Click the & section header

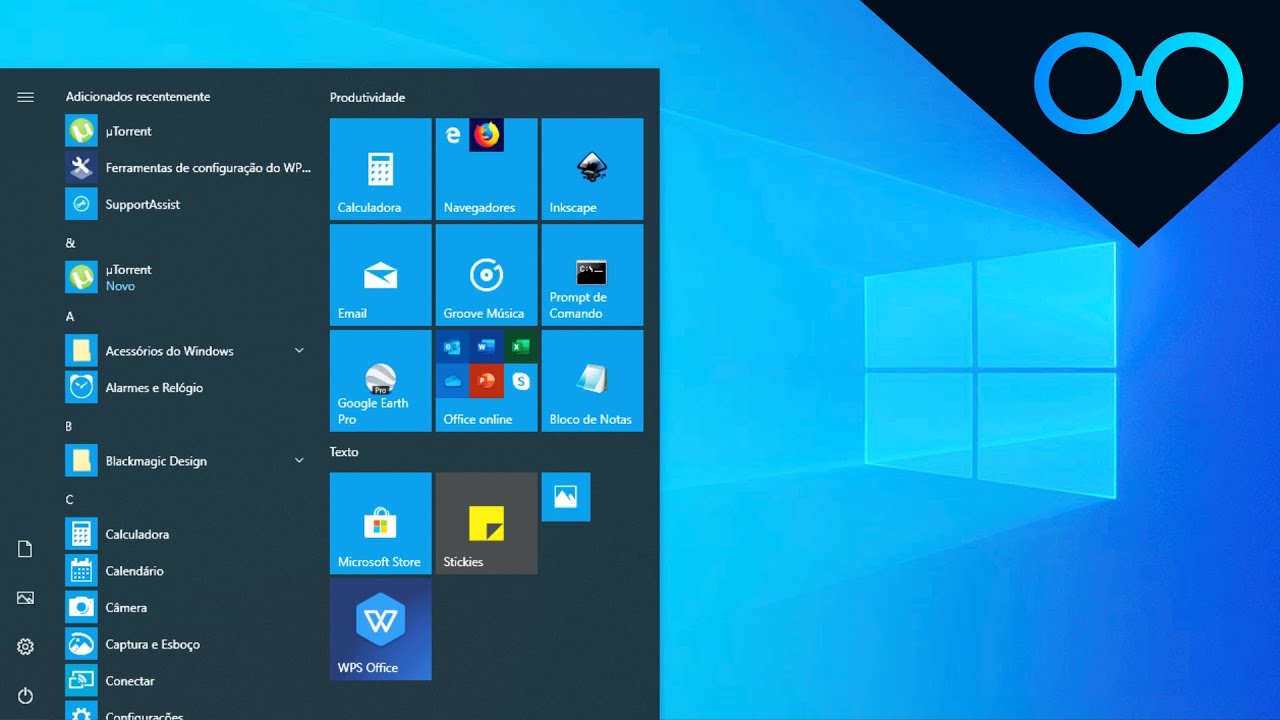pos(70,243)
